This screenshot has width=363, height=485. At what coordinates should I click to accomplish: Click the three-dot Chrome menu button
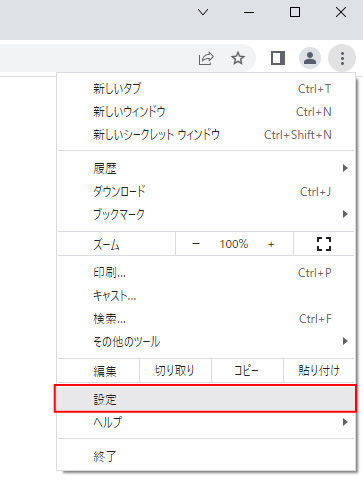pos(342,58)
